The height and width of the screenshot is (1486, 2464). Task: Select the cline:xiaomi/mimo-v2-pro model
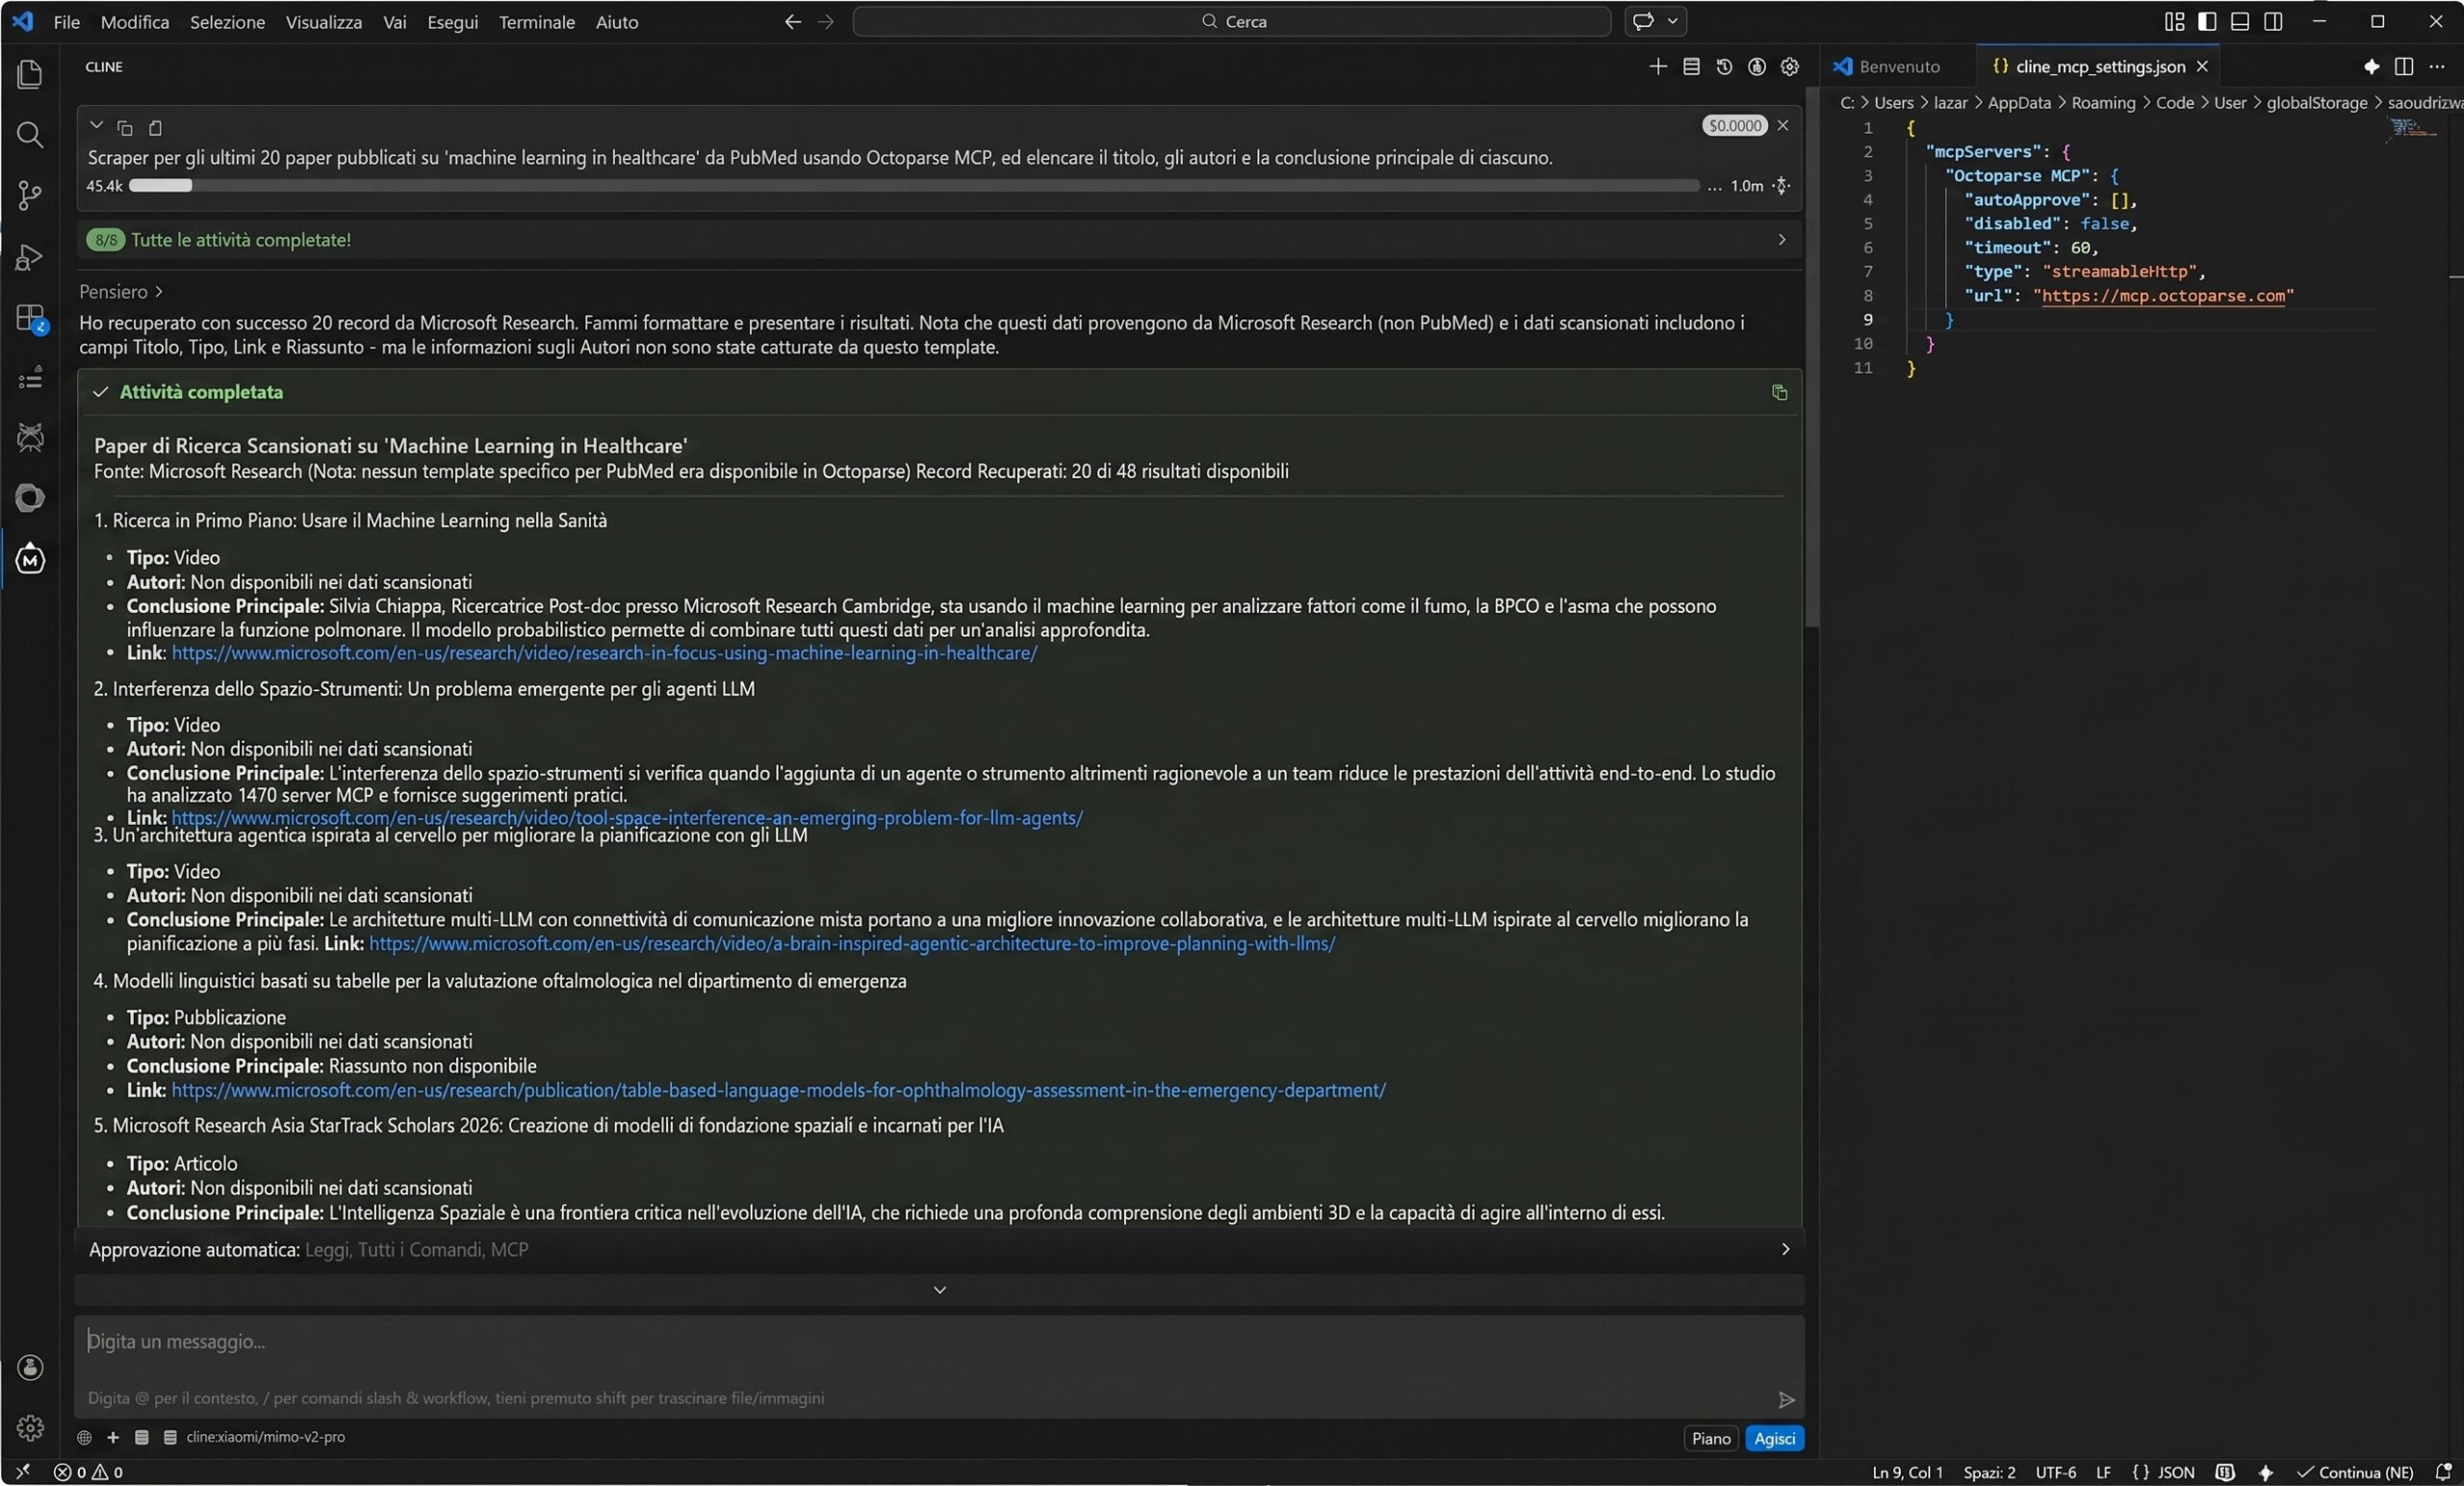pyautogui.click(x=265, y=1437)
